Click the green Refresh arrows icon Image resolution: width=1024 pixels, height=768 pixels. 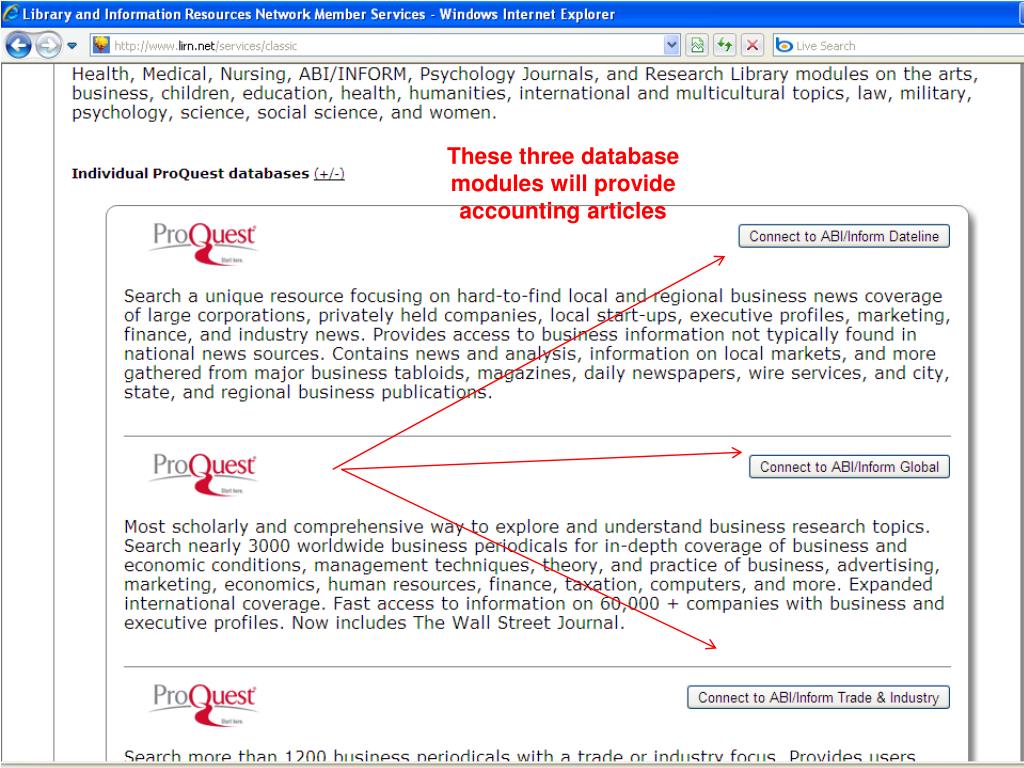click(724, 46)
